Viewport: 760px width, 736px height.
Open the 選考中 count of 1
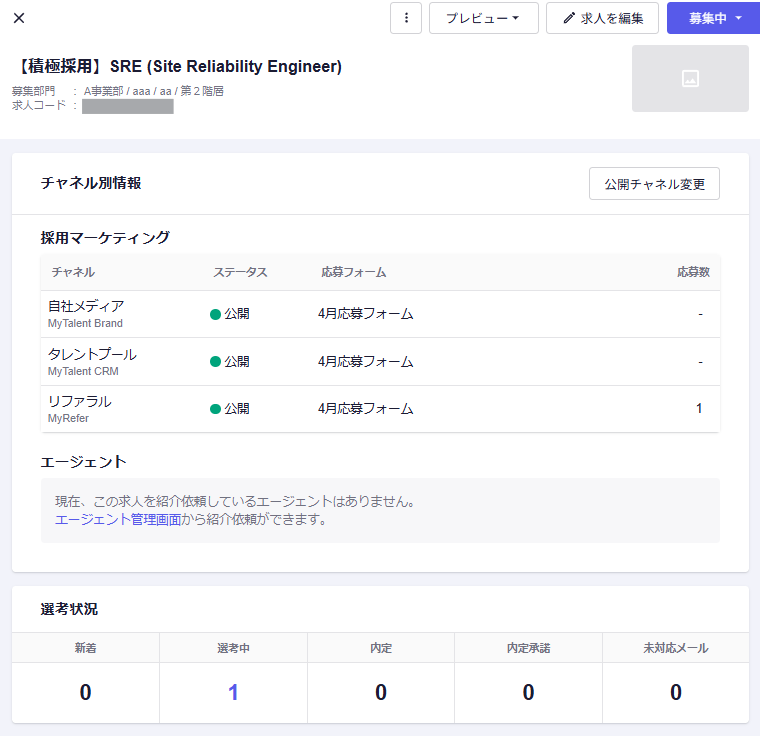(233, 692)
